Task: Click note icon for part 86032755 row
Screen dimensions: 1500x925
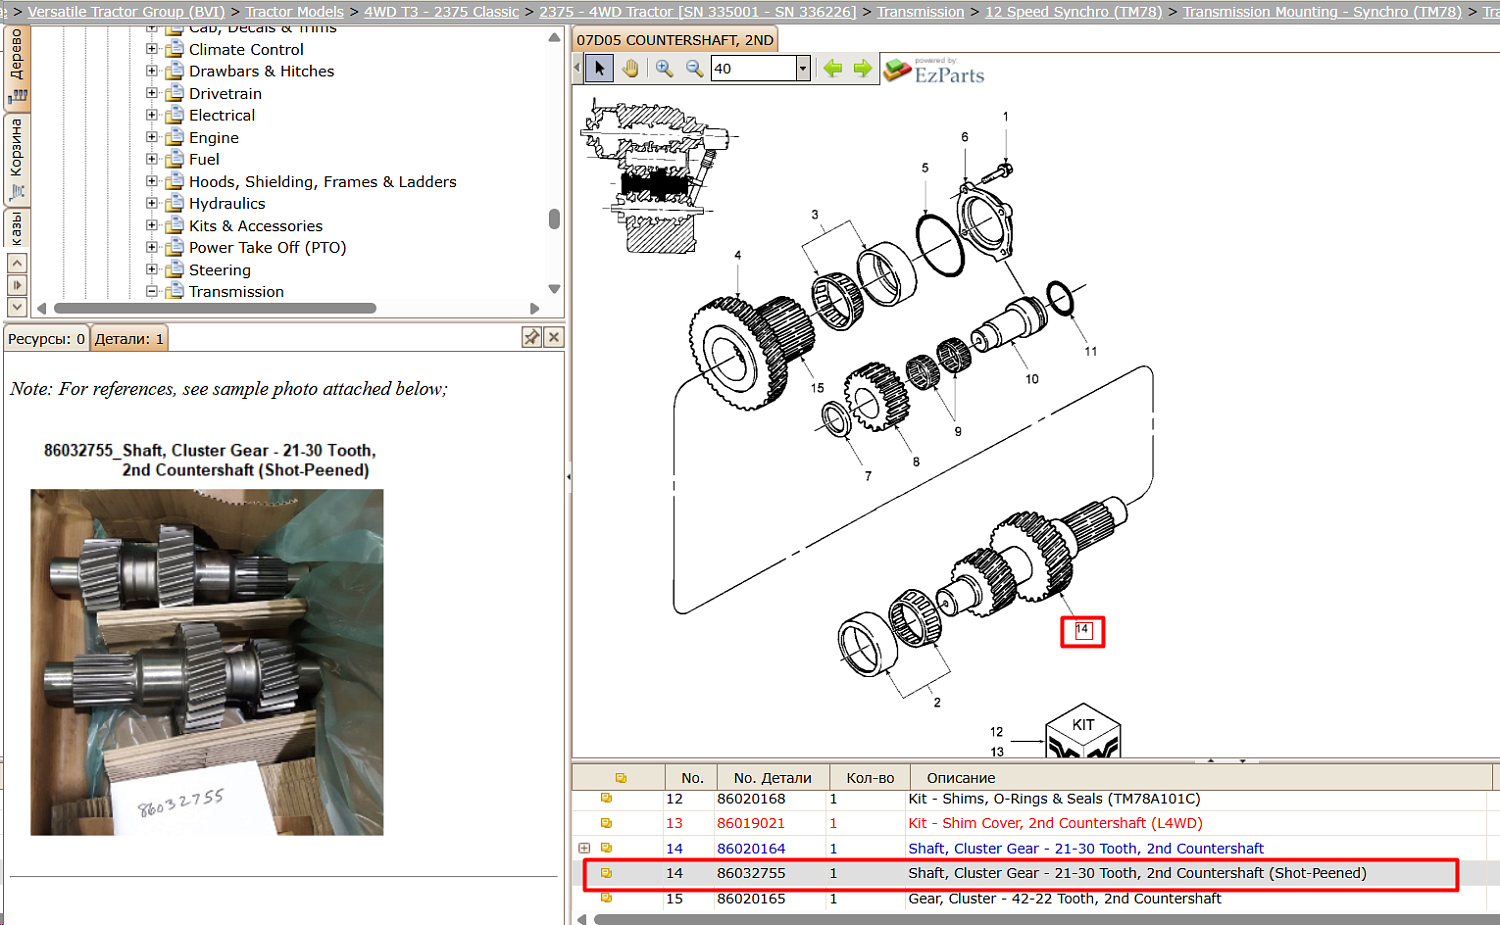Action: click(x=606, y=873)
